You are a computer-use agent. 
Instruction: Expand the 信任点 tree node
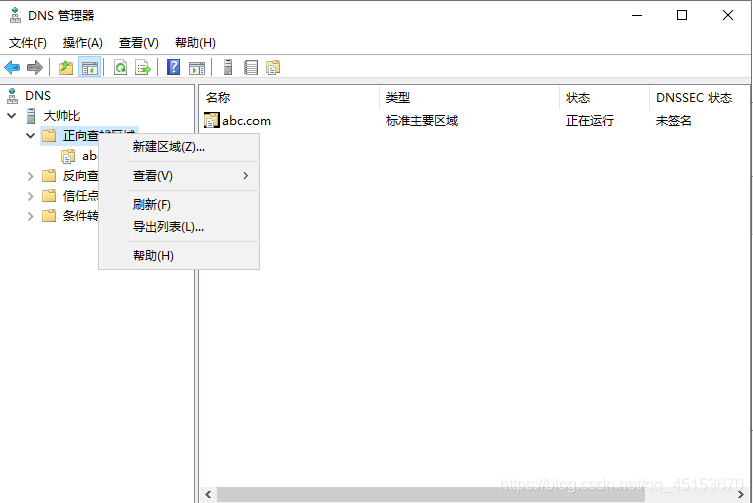coord(30,196)
